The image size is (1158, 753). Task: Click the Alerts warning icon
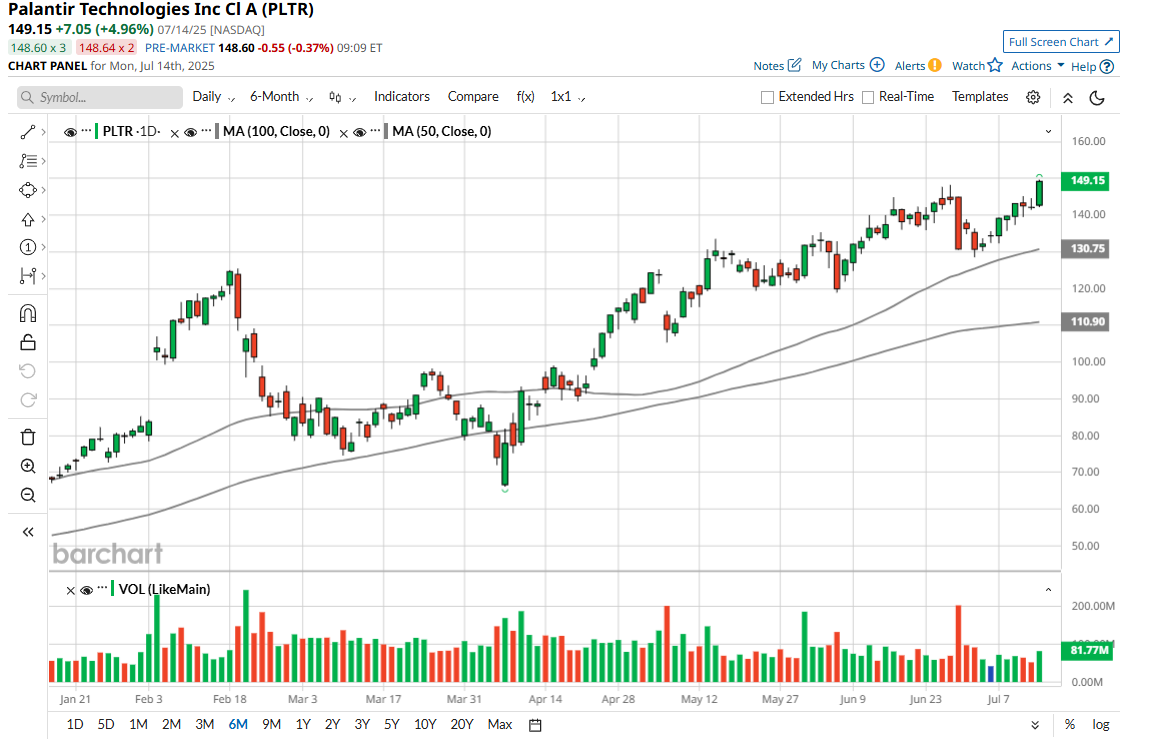[935, 65]
